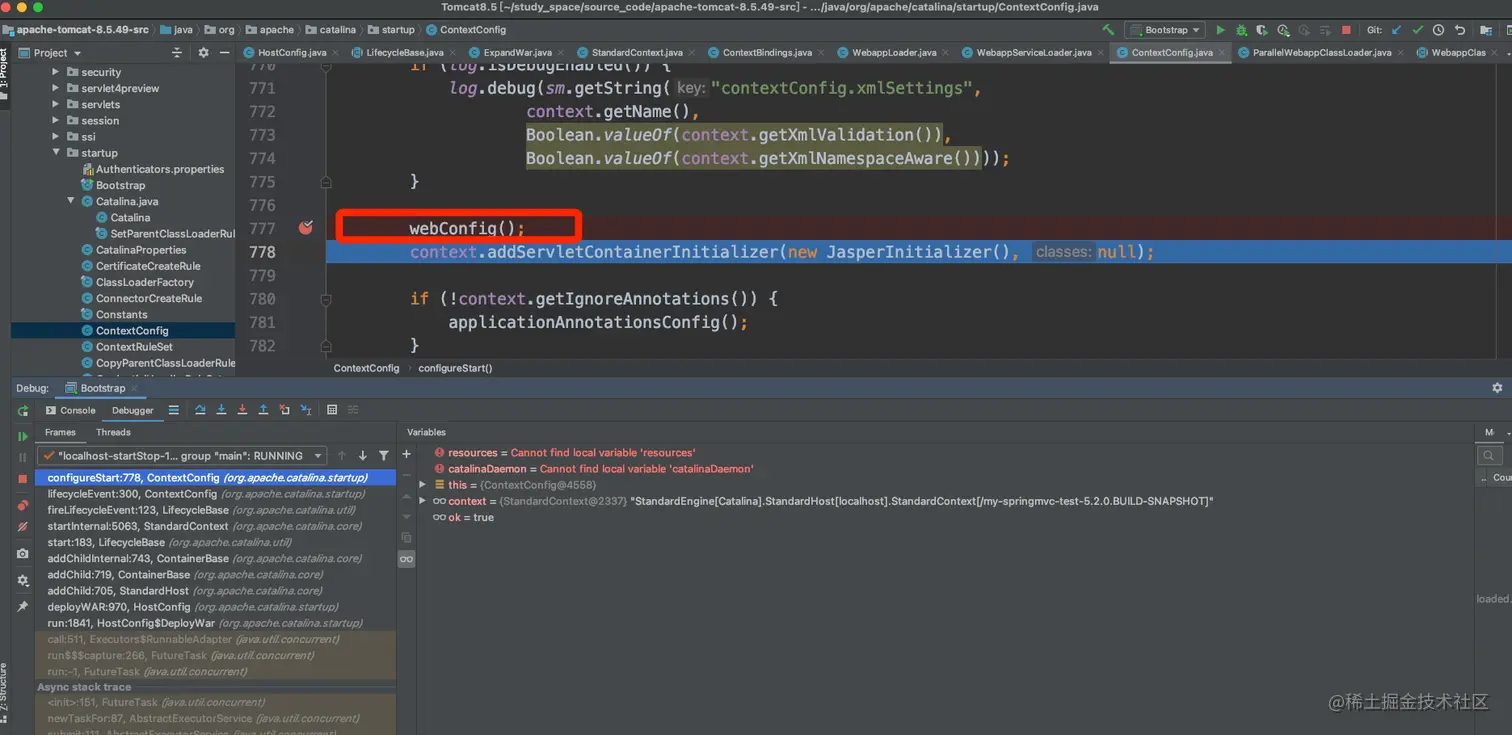The height and width of the screenshot is (735, 1512).
Task: Click Git Update Project arrow icon
Action: pos(1397,30)
